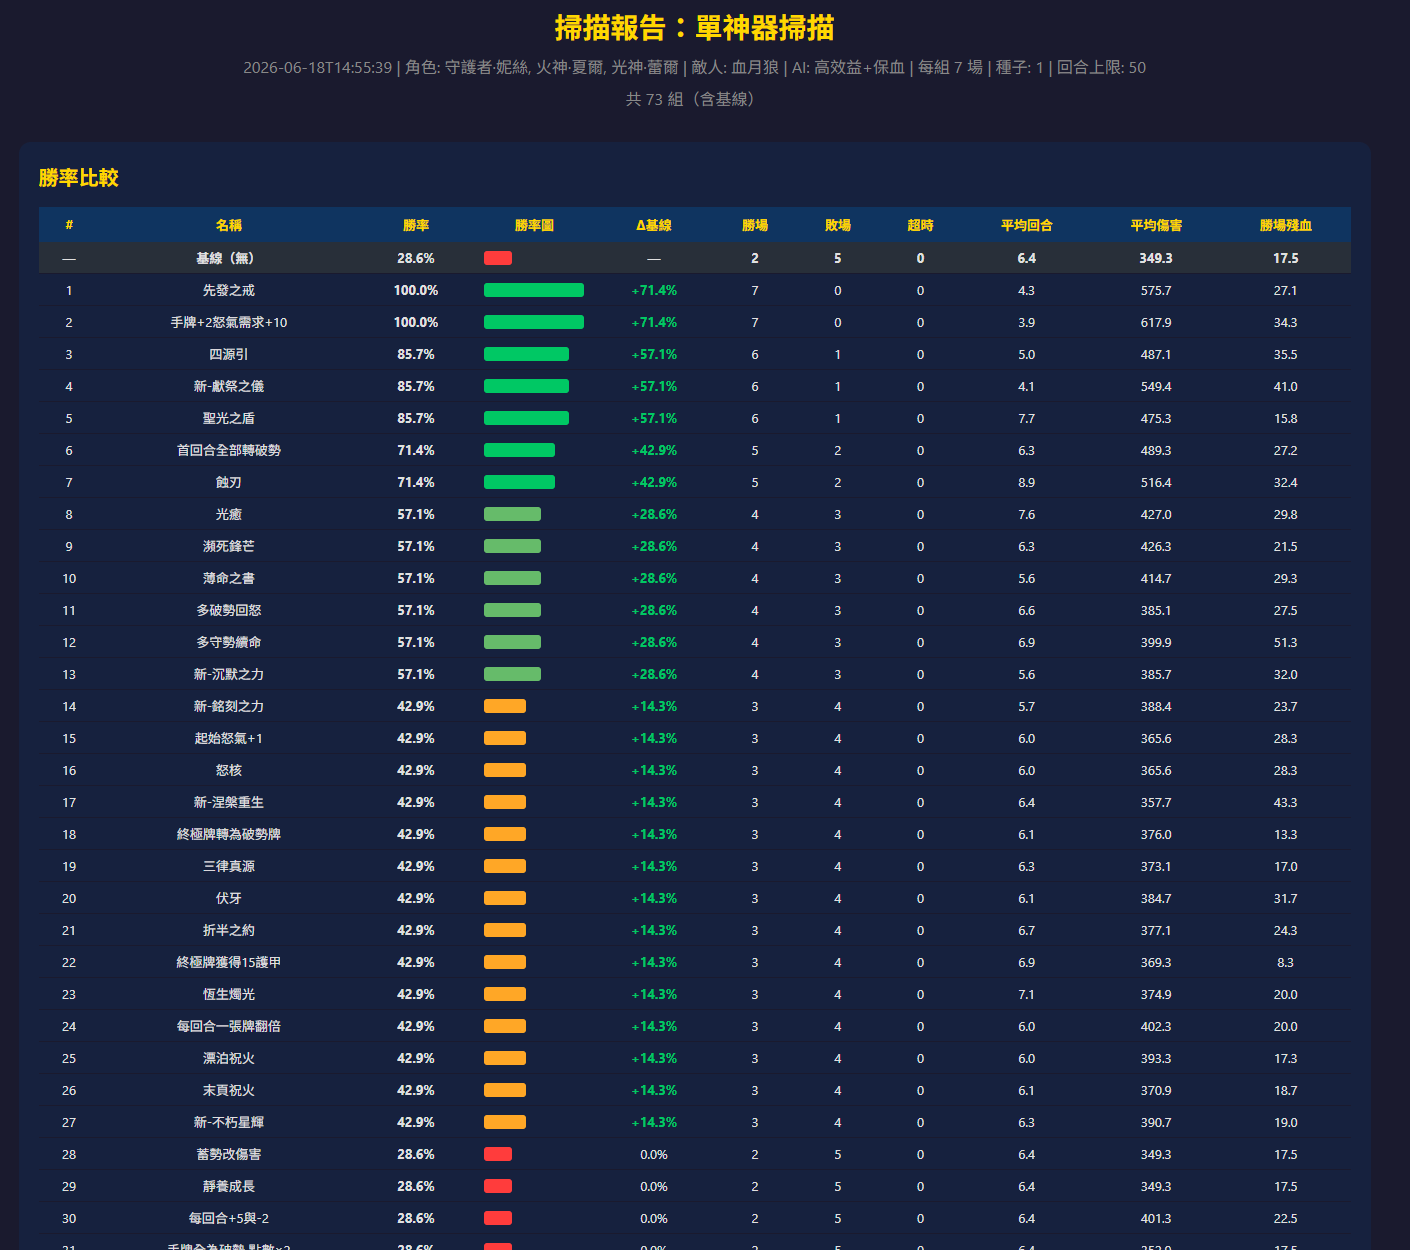This screenshot has height=1250, width=1410.
Task: Select the 首回合全部轉破勢 entry
Action: pos(229,450)
